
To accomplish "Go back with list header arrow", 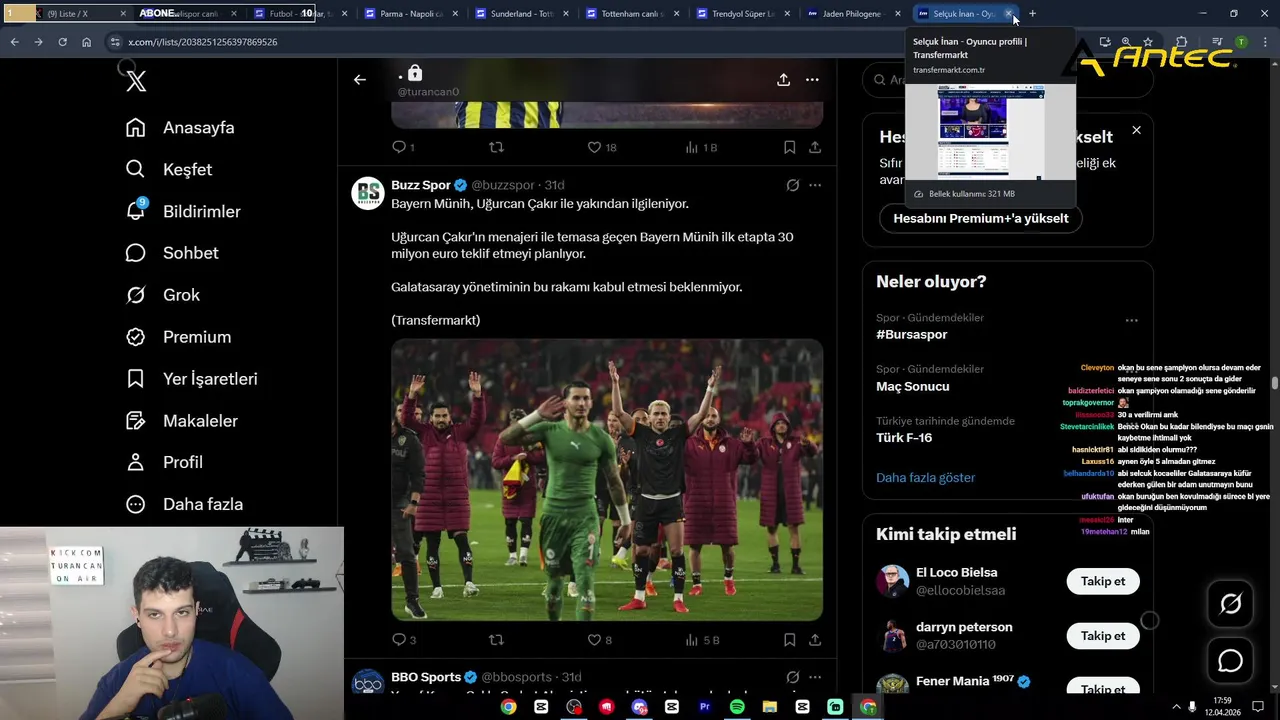I will (360, 80).
